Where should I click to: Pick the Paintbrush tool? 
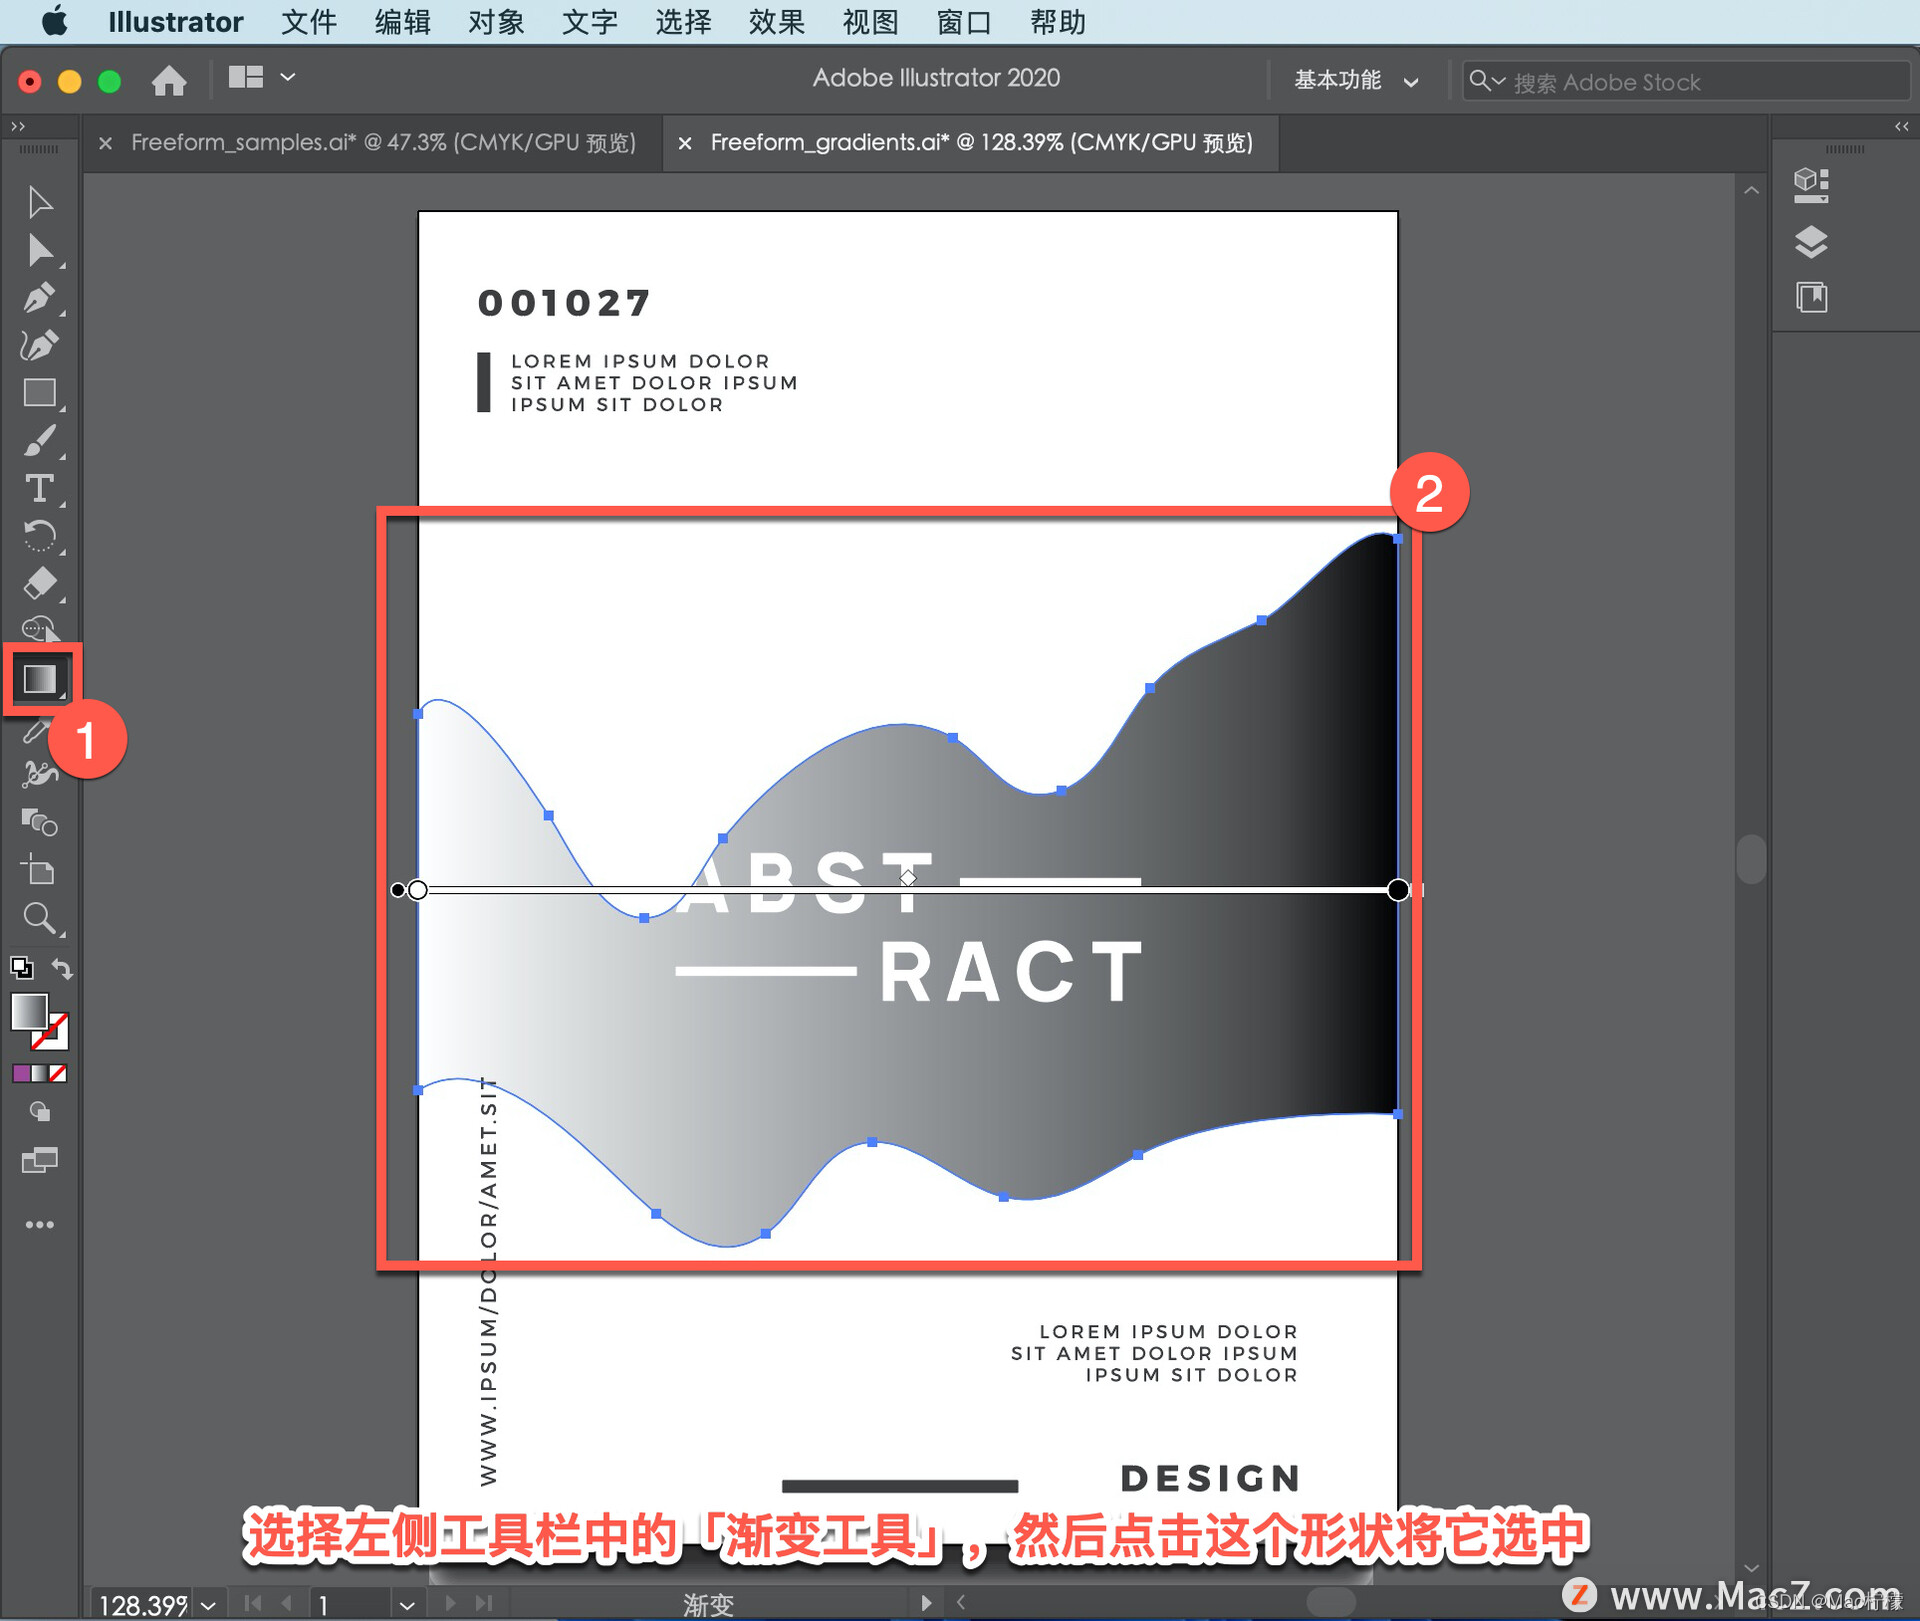40,441
